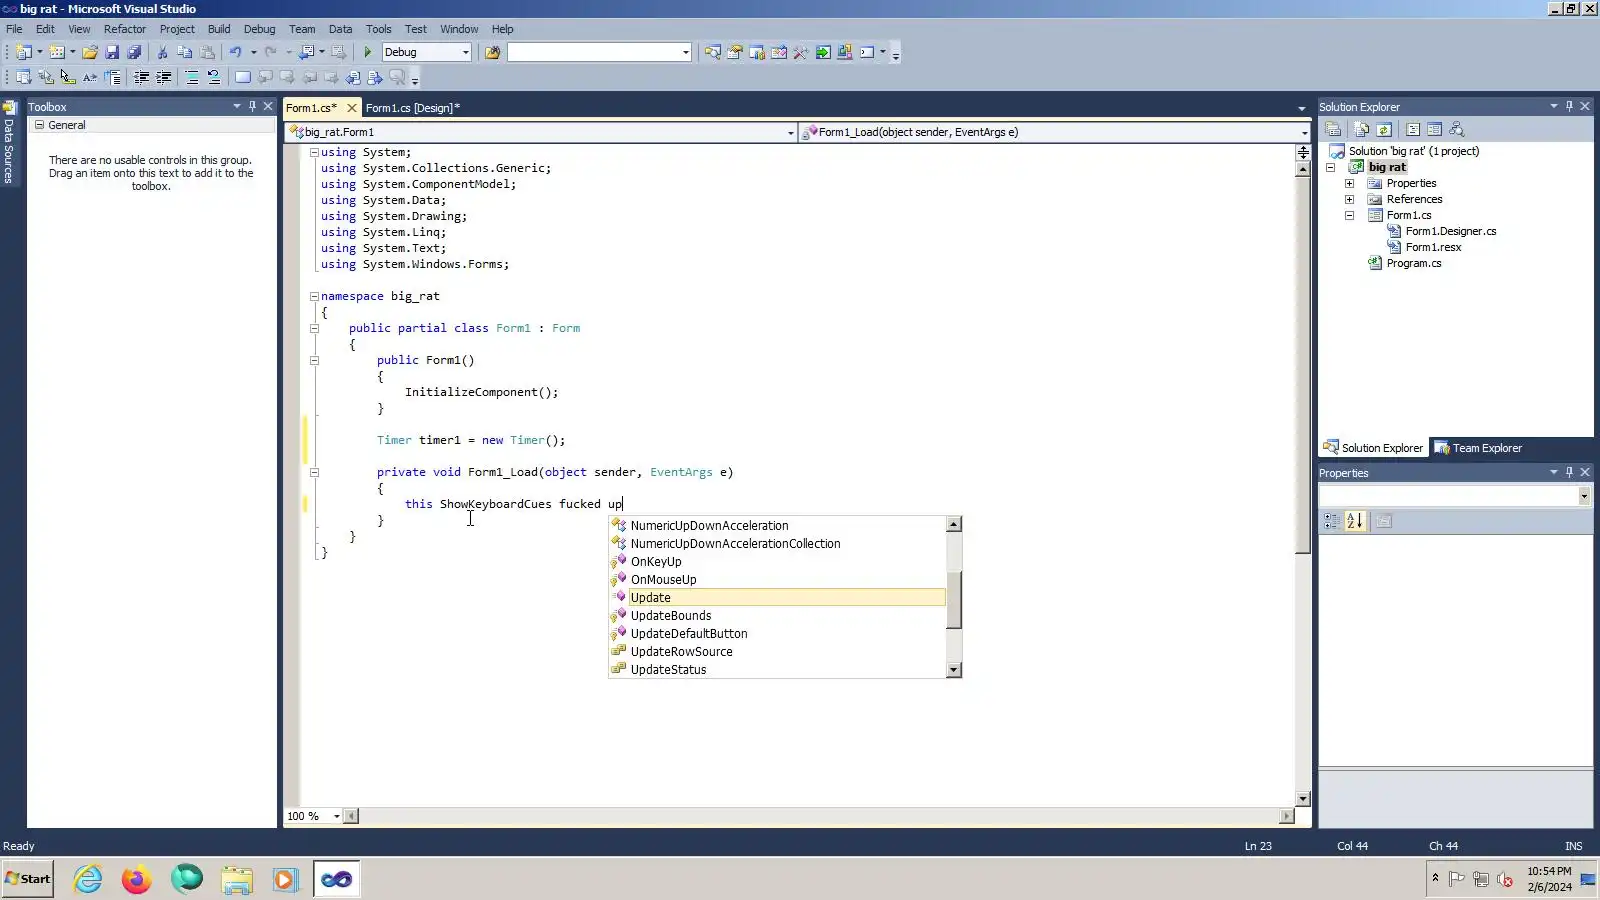Viewport: 1600px width, 900px height.
Task: Comment out selected lines toolbar icon
Action: coord(192,77)
